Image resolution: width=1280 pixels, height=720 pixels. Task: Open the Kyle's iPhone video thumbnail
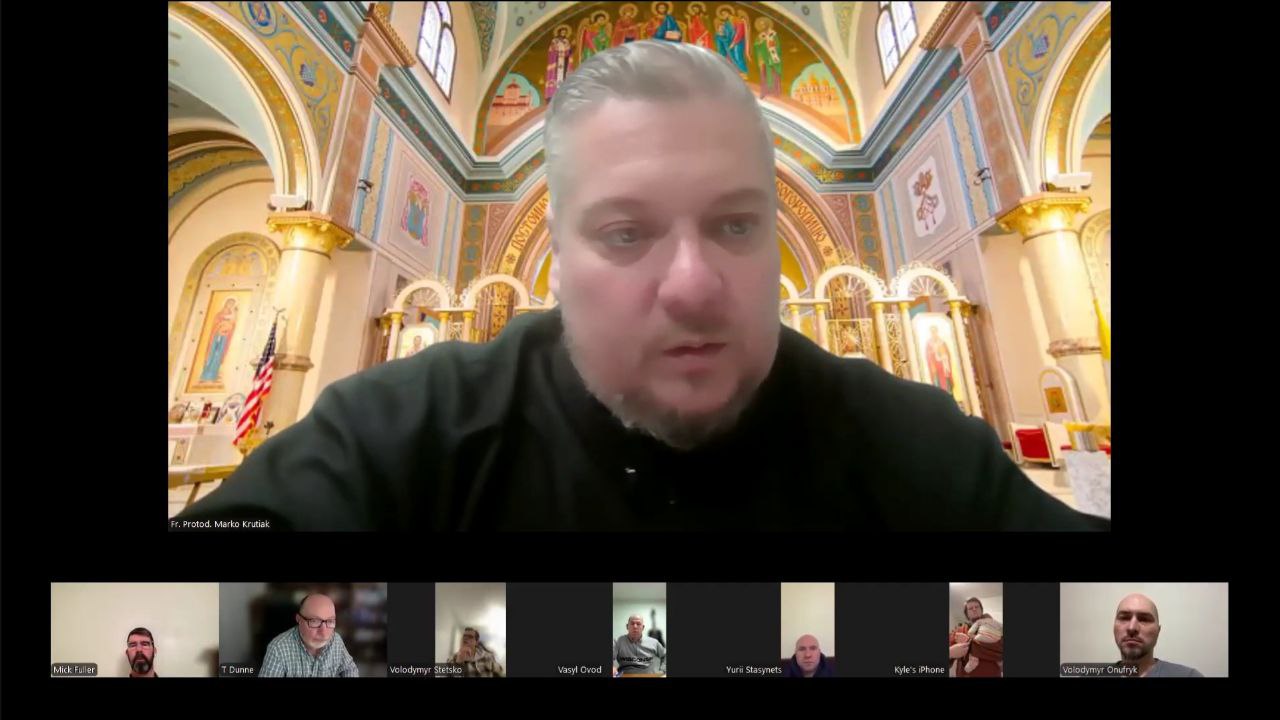(975, 628)
